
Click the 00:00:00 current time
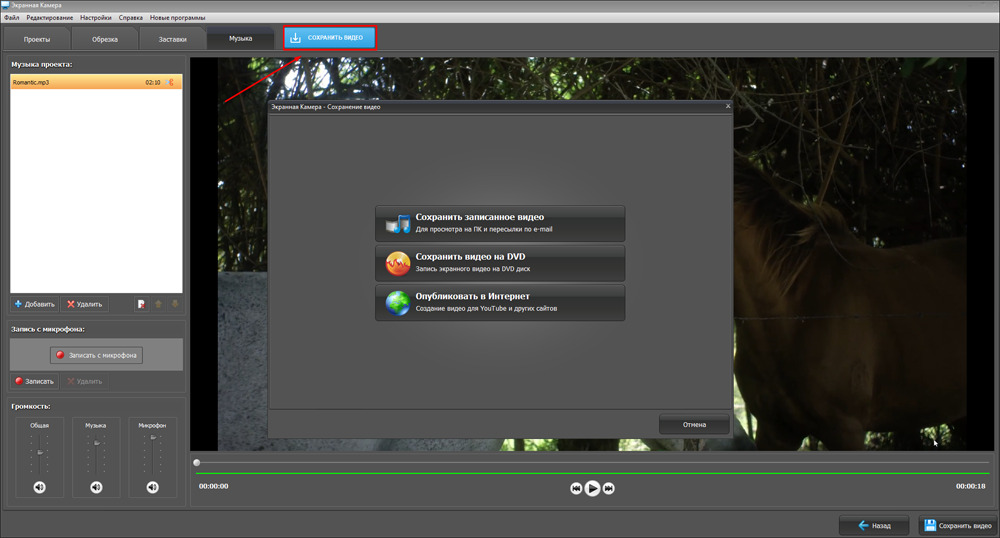coord(214,486)
